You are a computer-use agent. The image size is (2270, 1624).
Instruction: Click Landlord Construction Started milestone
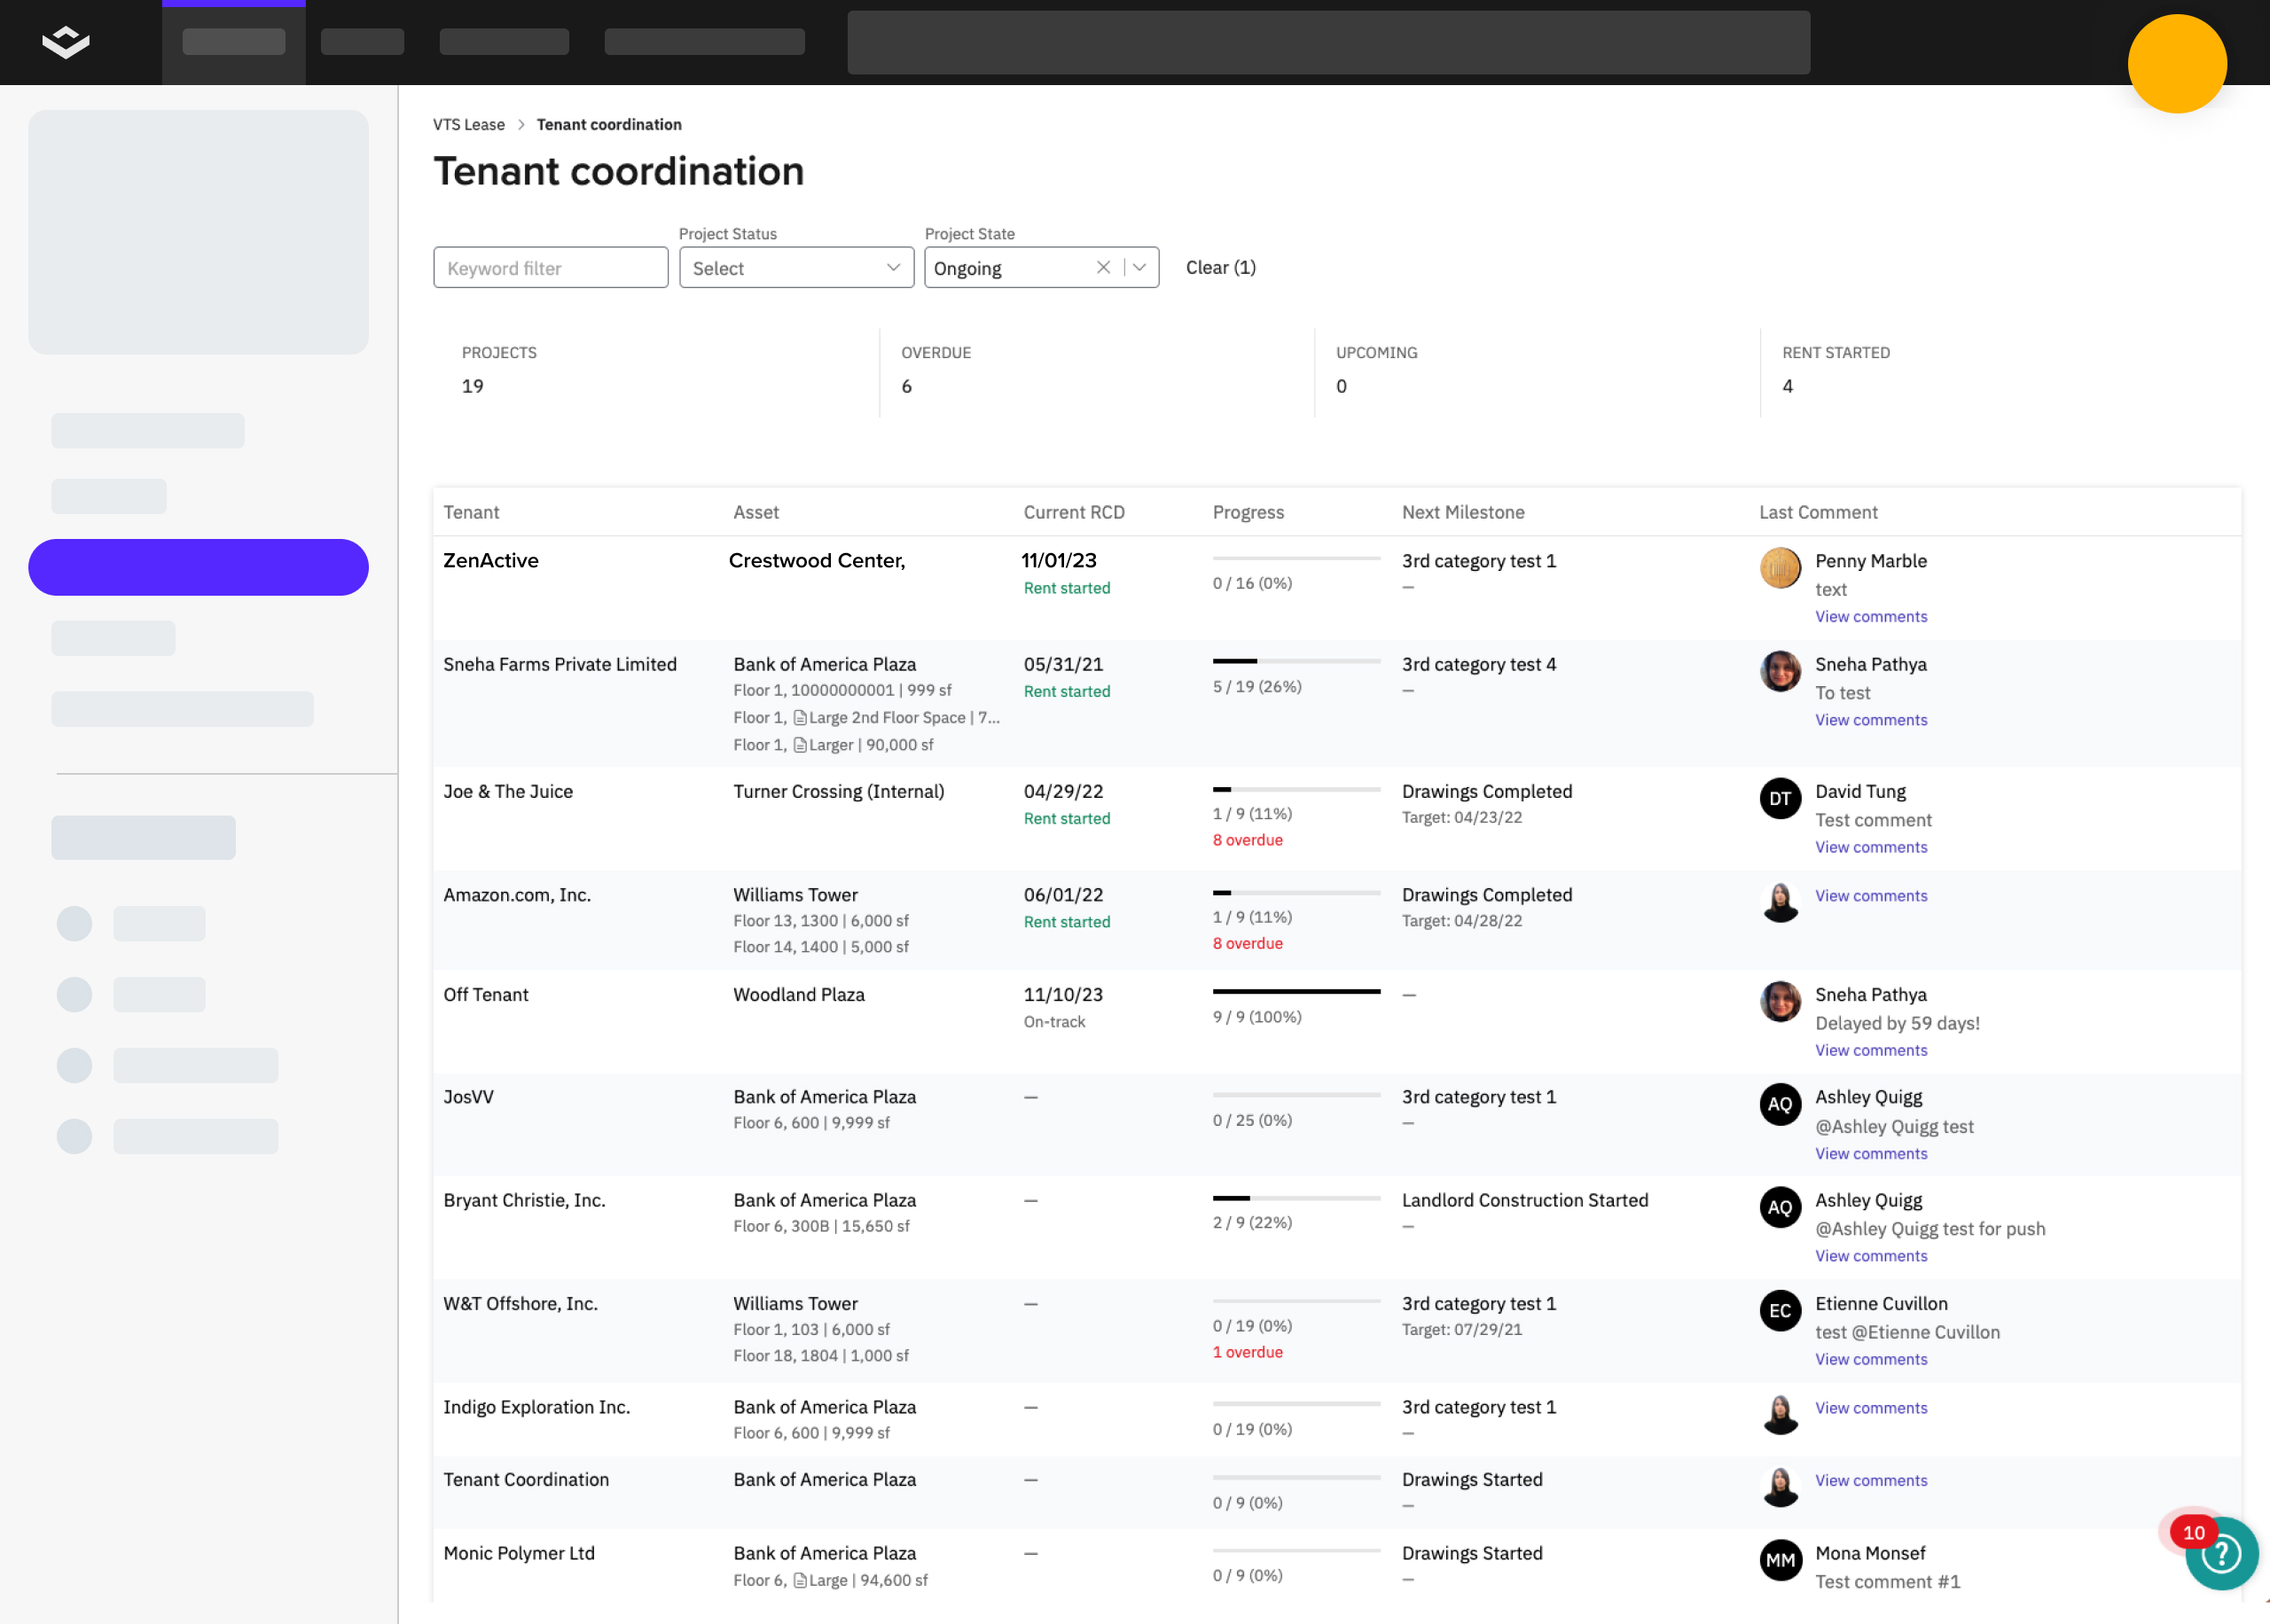pos(1524,1200)
